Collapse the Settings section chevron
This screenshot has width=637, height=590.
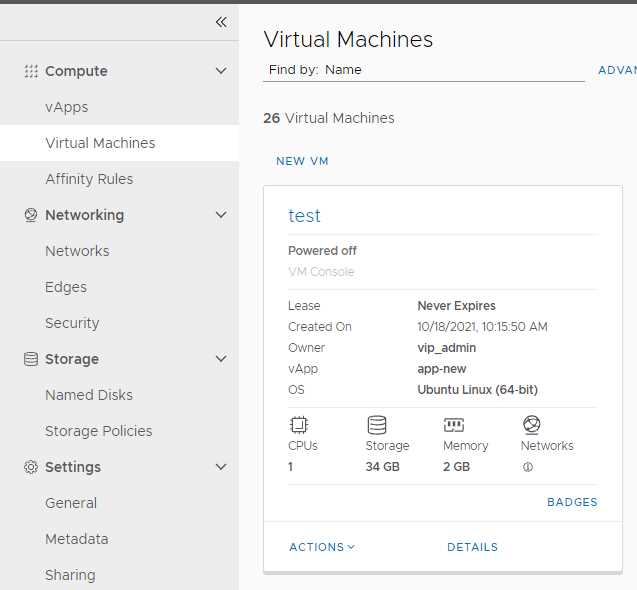tap(221, 466)
